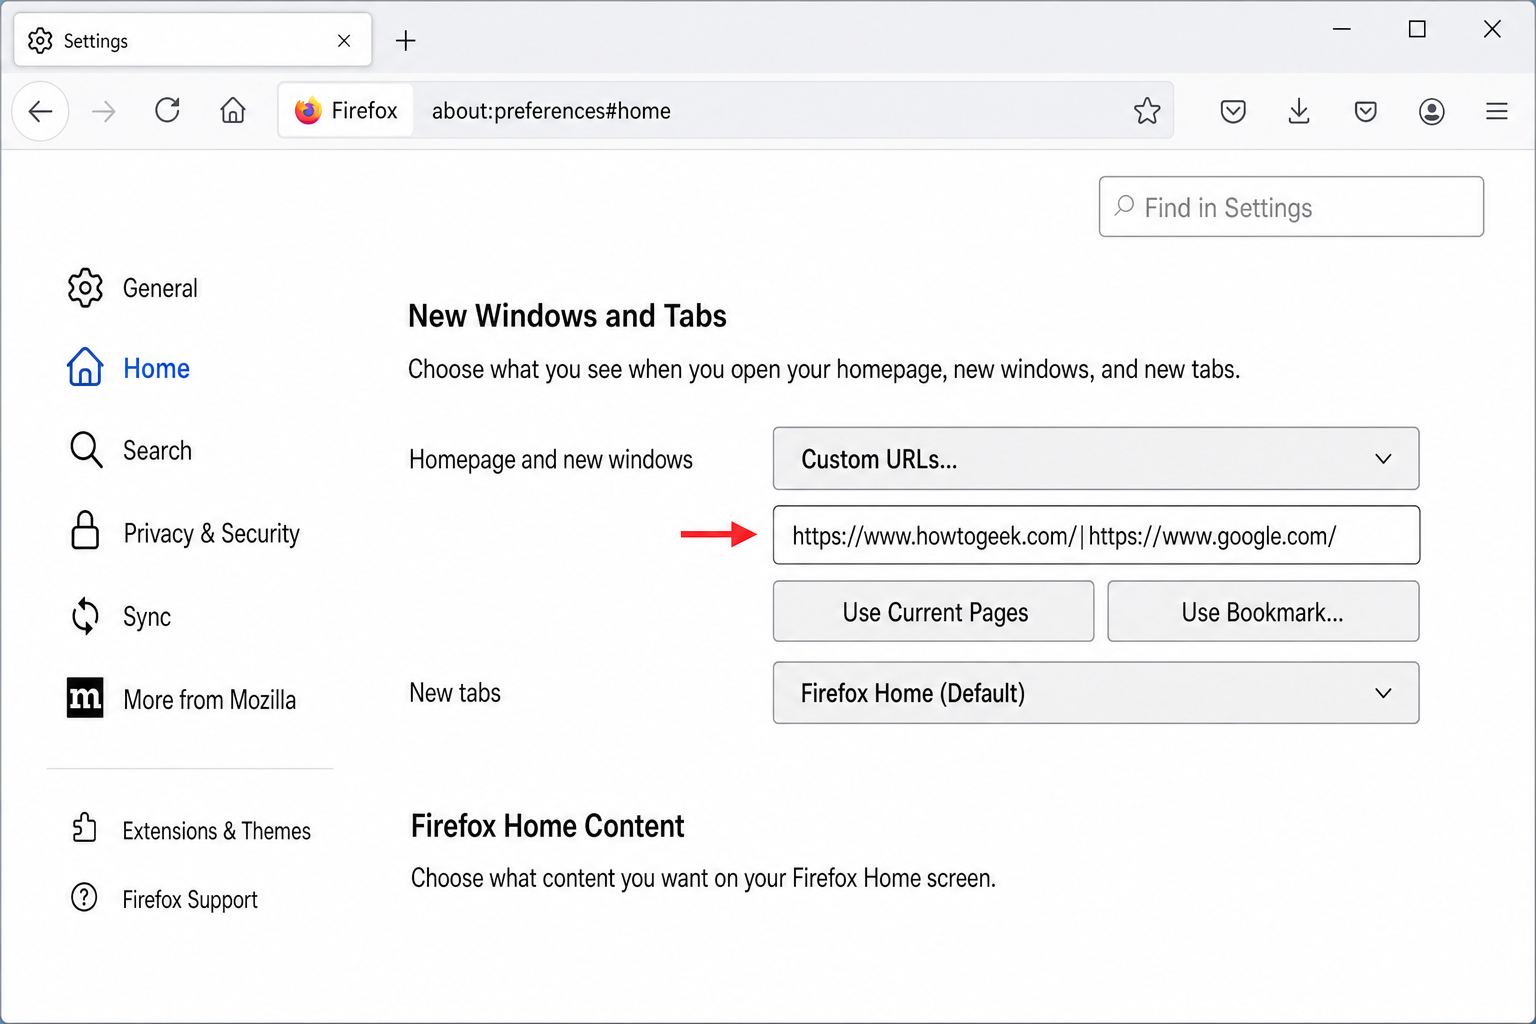Click the Firefox Home Content heading
1536x1024 pixels.
pyautogui.click(x=547, y=826)
